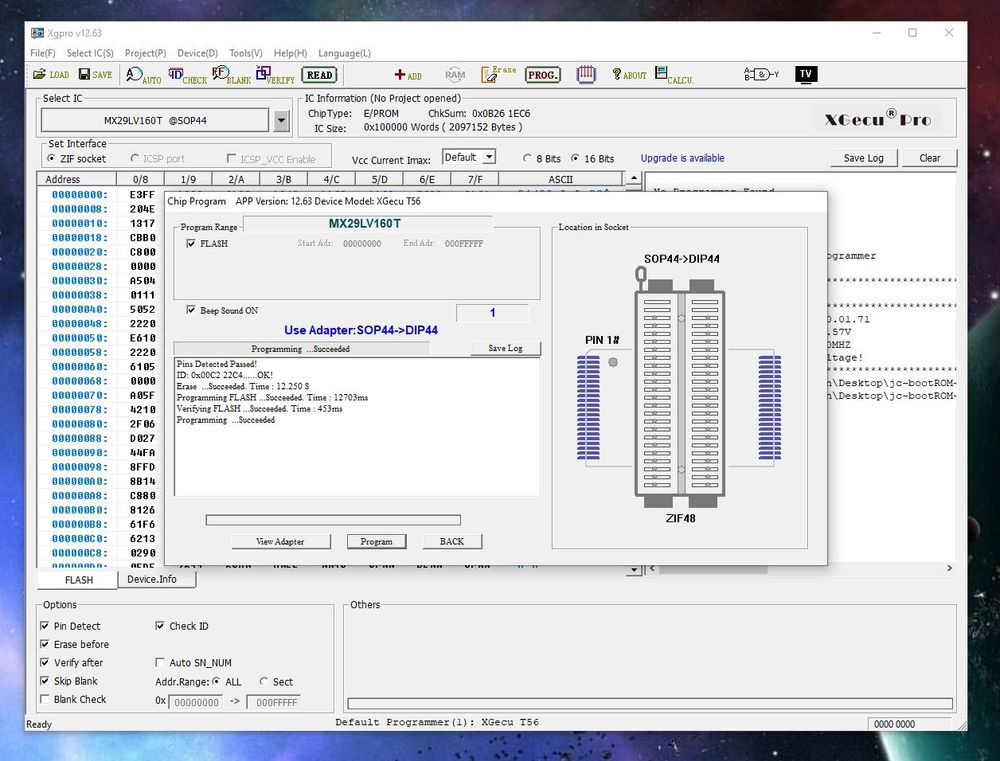Click the red plus ADD icon
This screenshot has height=761, width=1000.
click(408, 75)
